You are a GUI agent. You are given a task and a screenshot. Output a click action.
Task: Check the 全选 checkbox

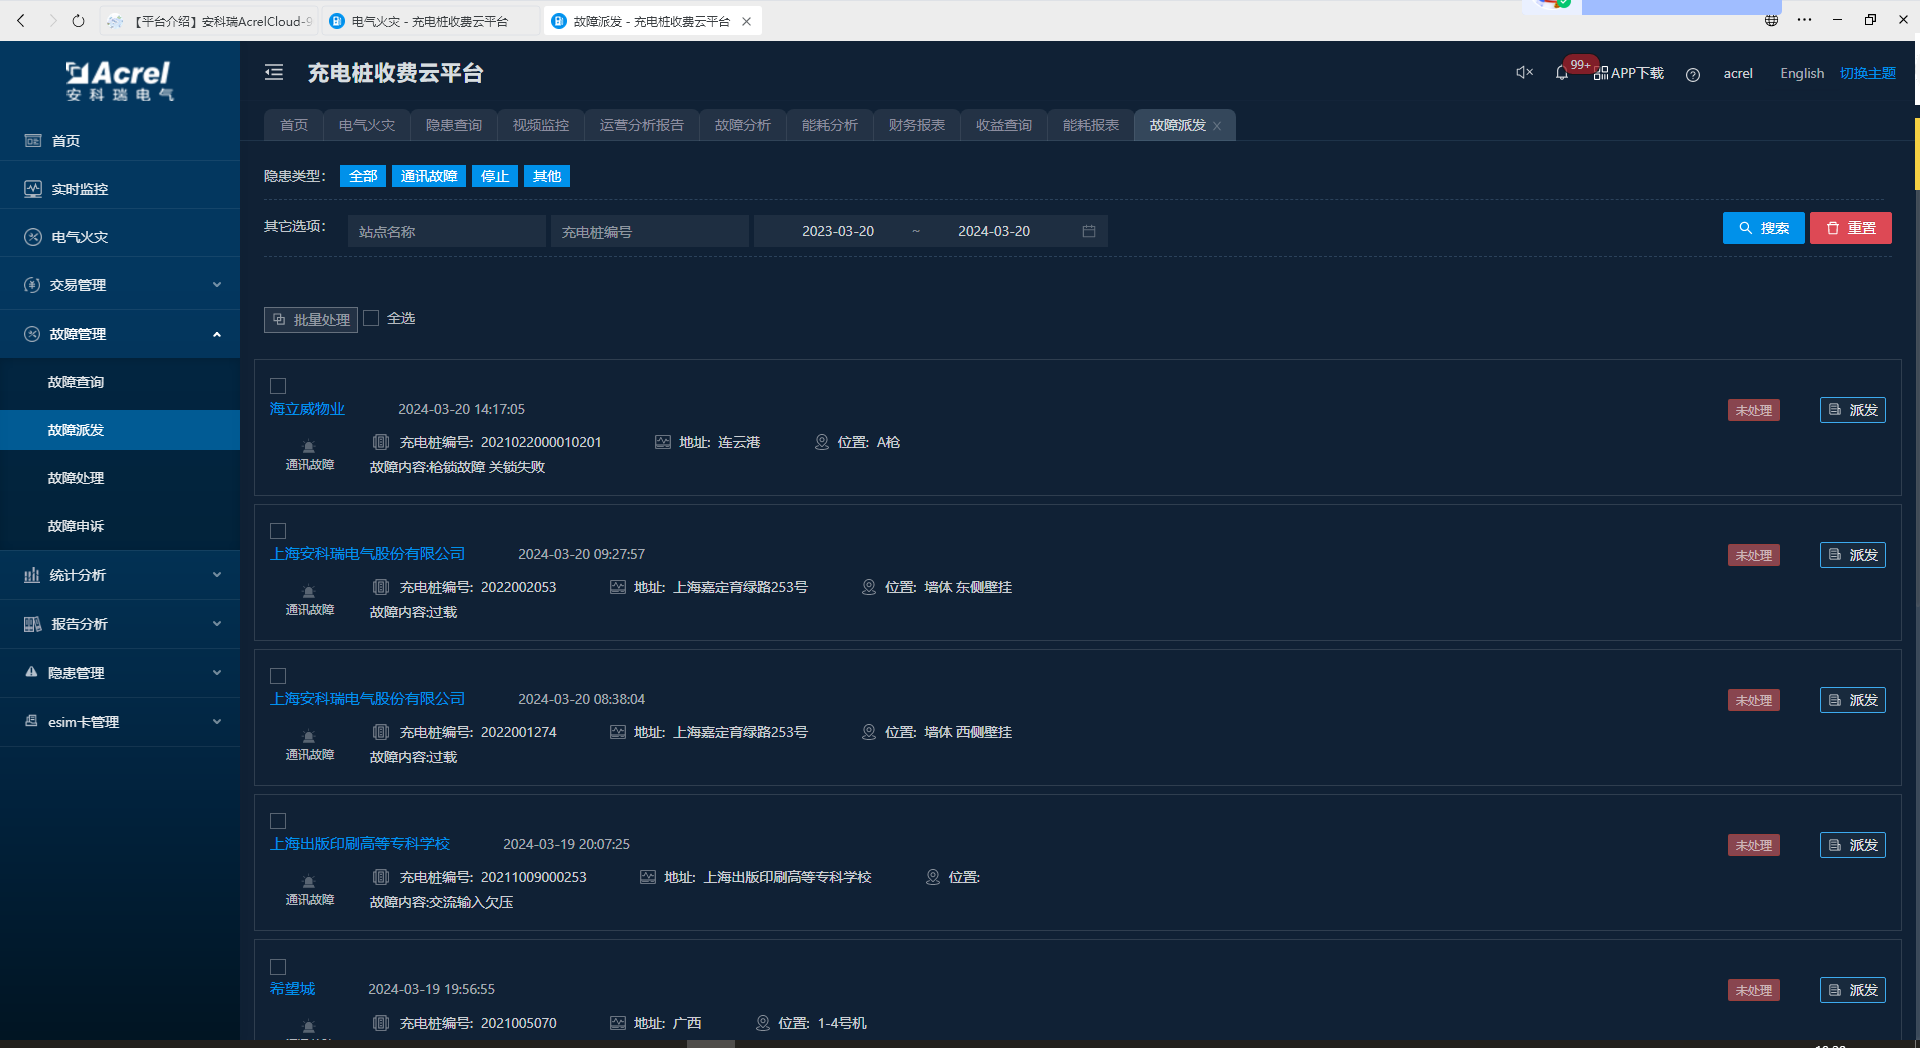click(x=371, y=318)
